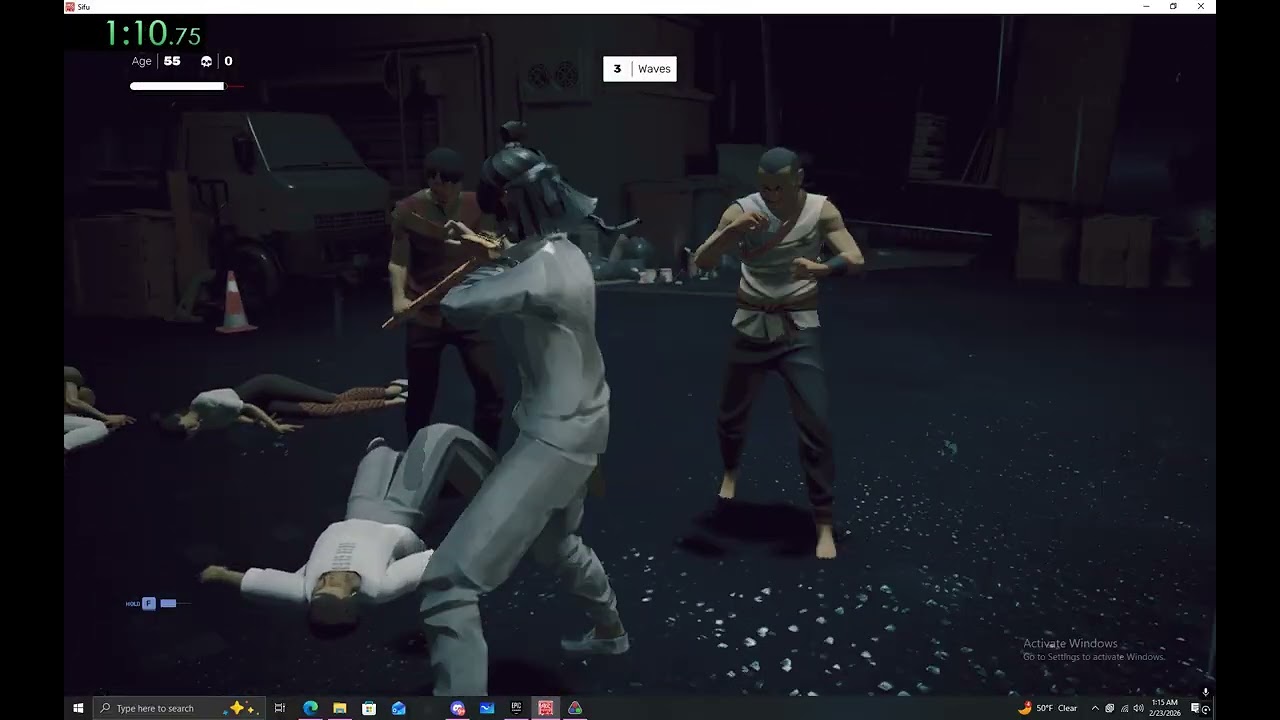Open the Outlook icon on the taskbar

399,708
